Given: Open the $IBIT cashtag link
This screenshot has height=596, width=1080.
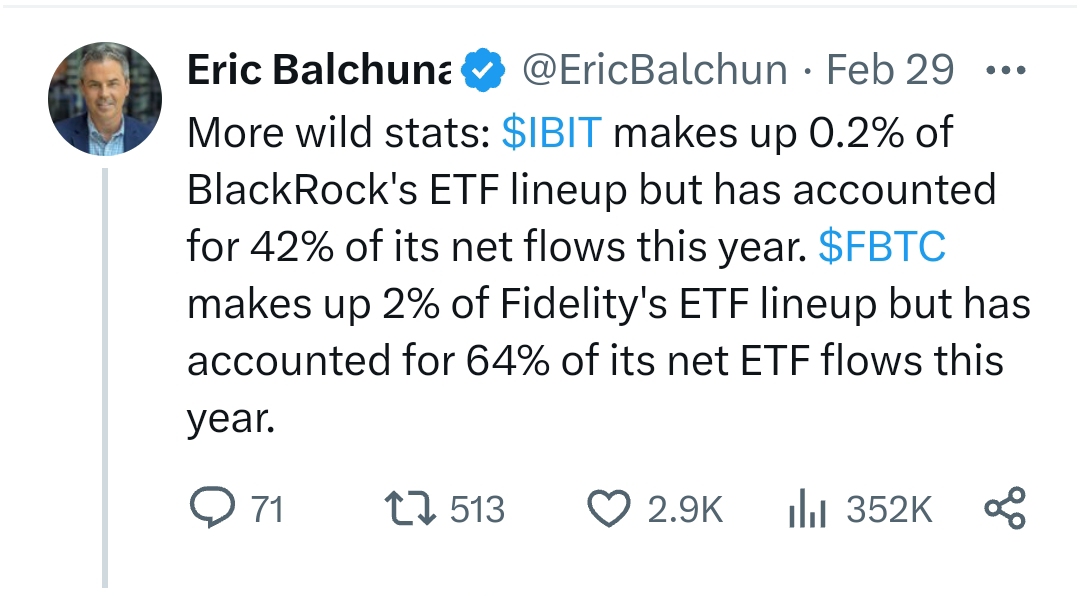Looking at the screenshot, I should (550, 133).
